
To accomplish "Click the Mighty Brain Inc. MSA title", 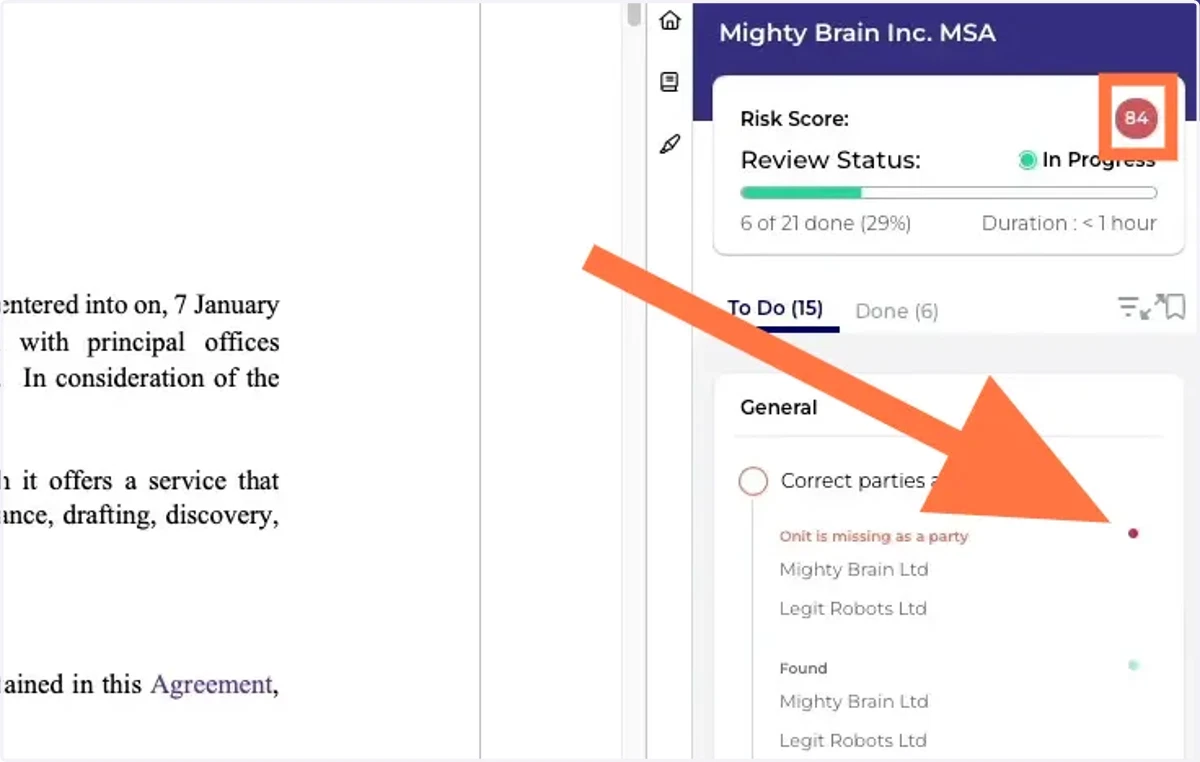I will tap(857, 33).
